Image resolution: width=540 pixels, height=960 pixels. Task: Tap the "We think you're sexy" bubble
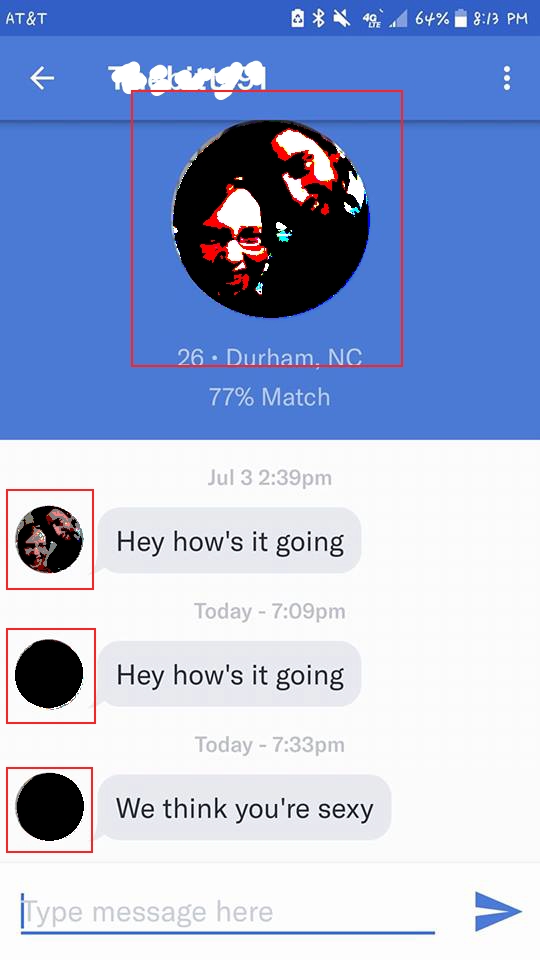(244, 808)
